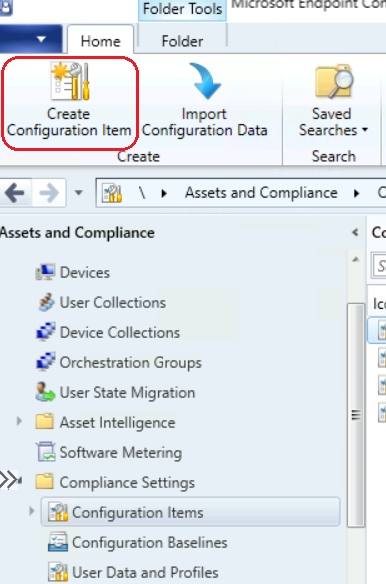Click the Orchestration Groups icon

(45, 362)
